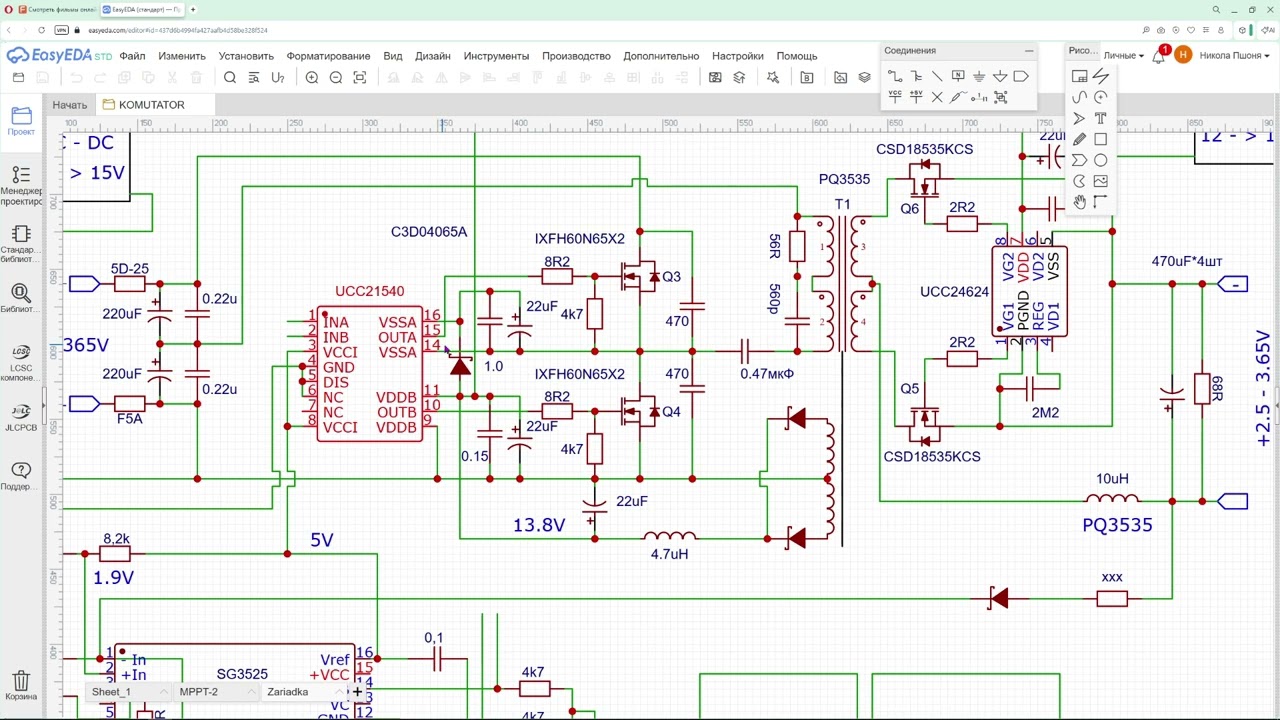1280x720 pixels.
Task: Click the open-file toolbar icon
Action: point(18,78)
